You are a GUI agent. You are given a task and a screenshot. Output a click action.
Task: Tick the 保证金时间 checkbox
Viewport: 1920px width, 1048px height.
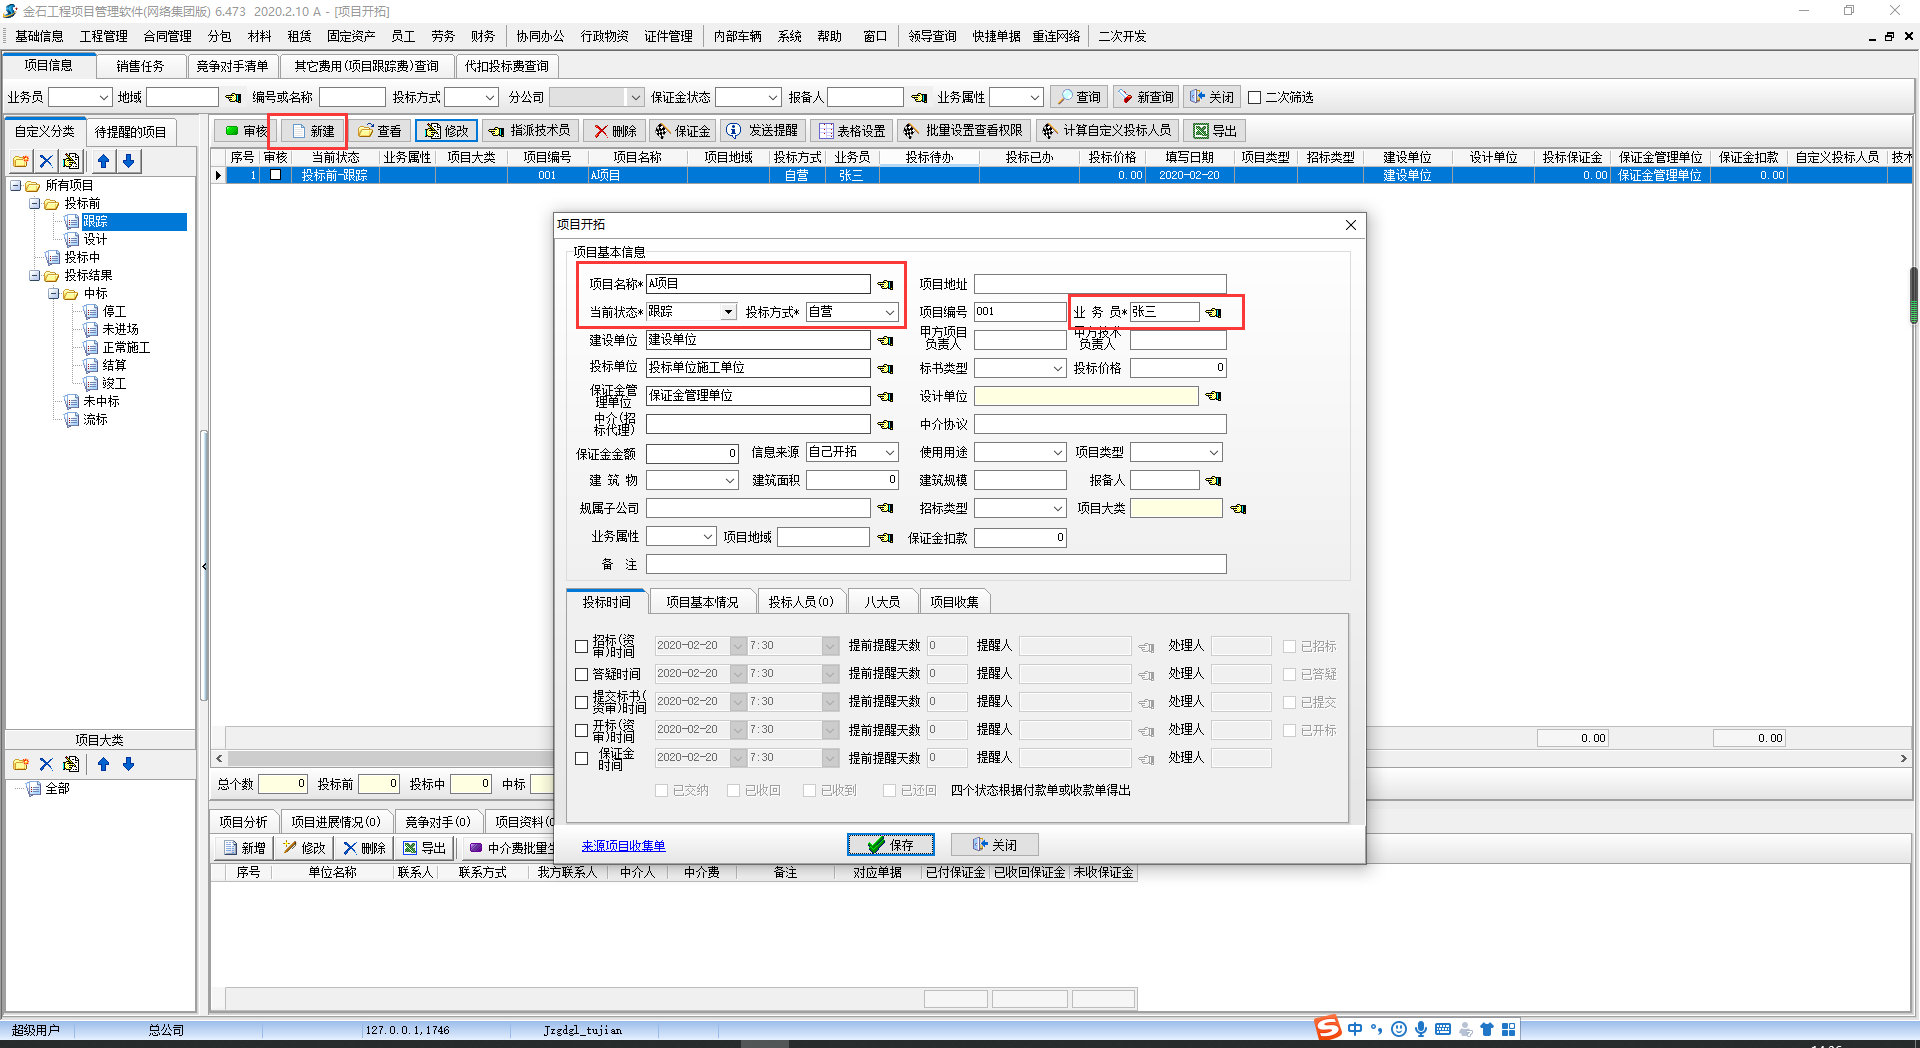point(582,759)
